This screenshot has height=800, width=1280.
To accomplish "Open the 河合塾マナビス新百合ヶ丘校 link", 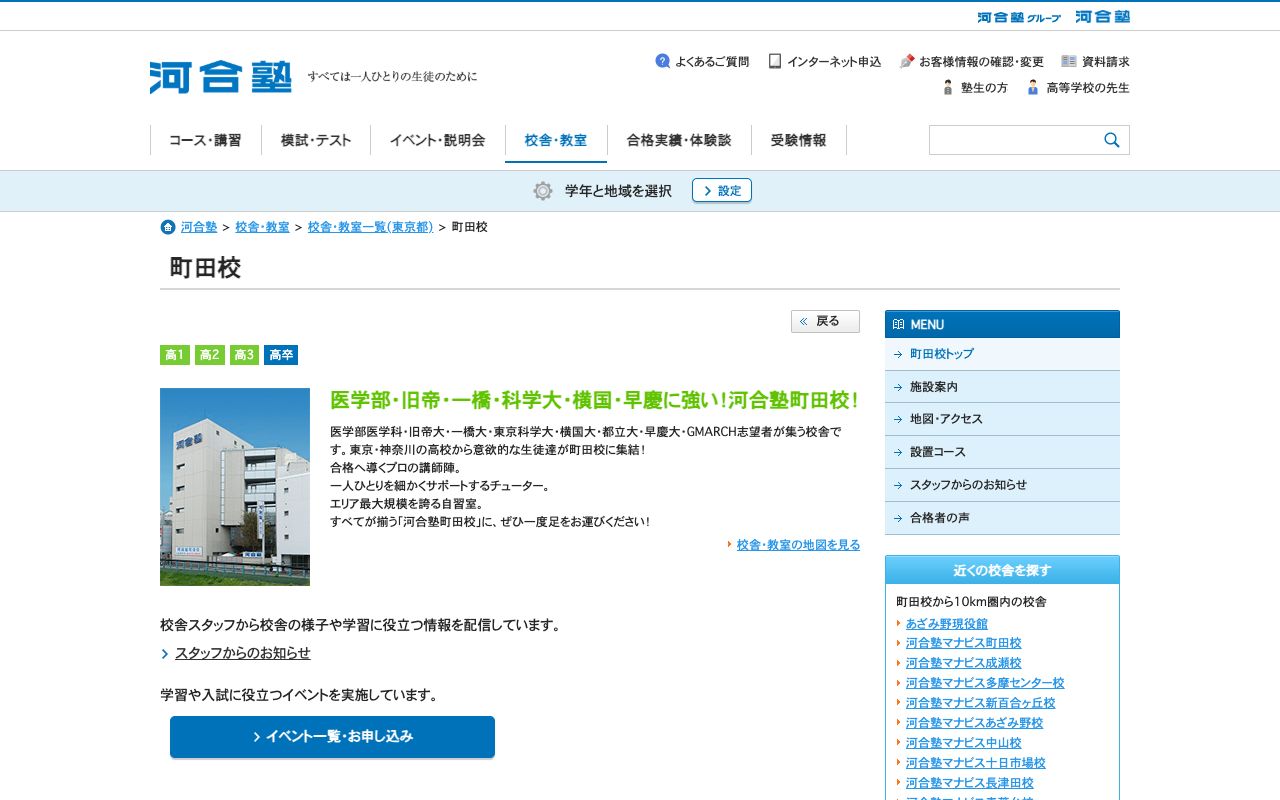I will point(981,703).
